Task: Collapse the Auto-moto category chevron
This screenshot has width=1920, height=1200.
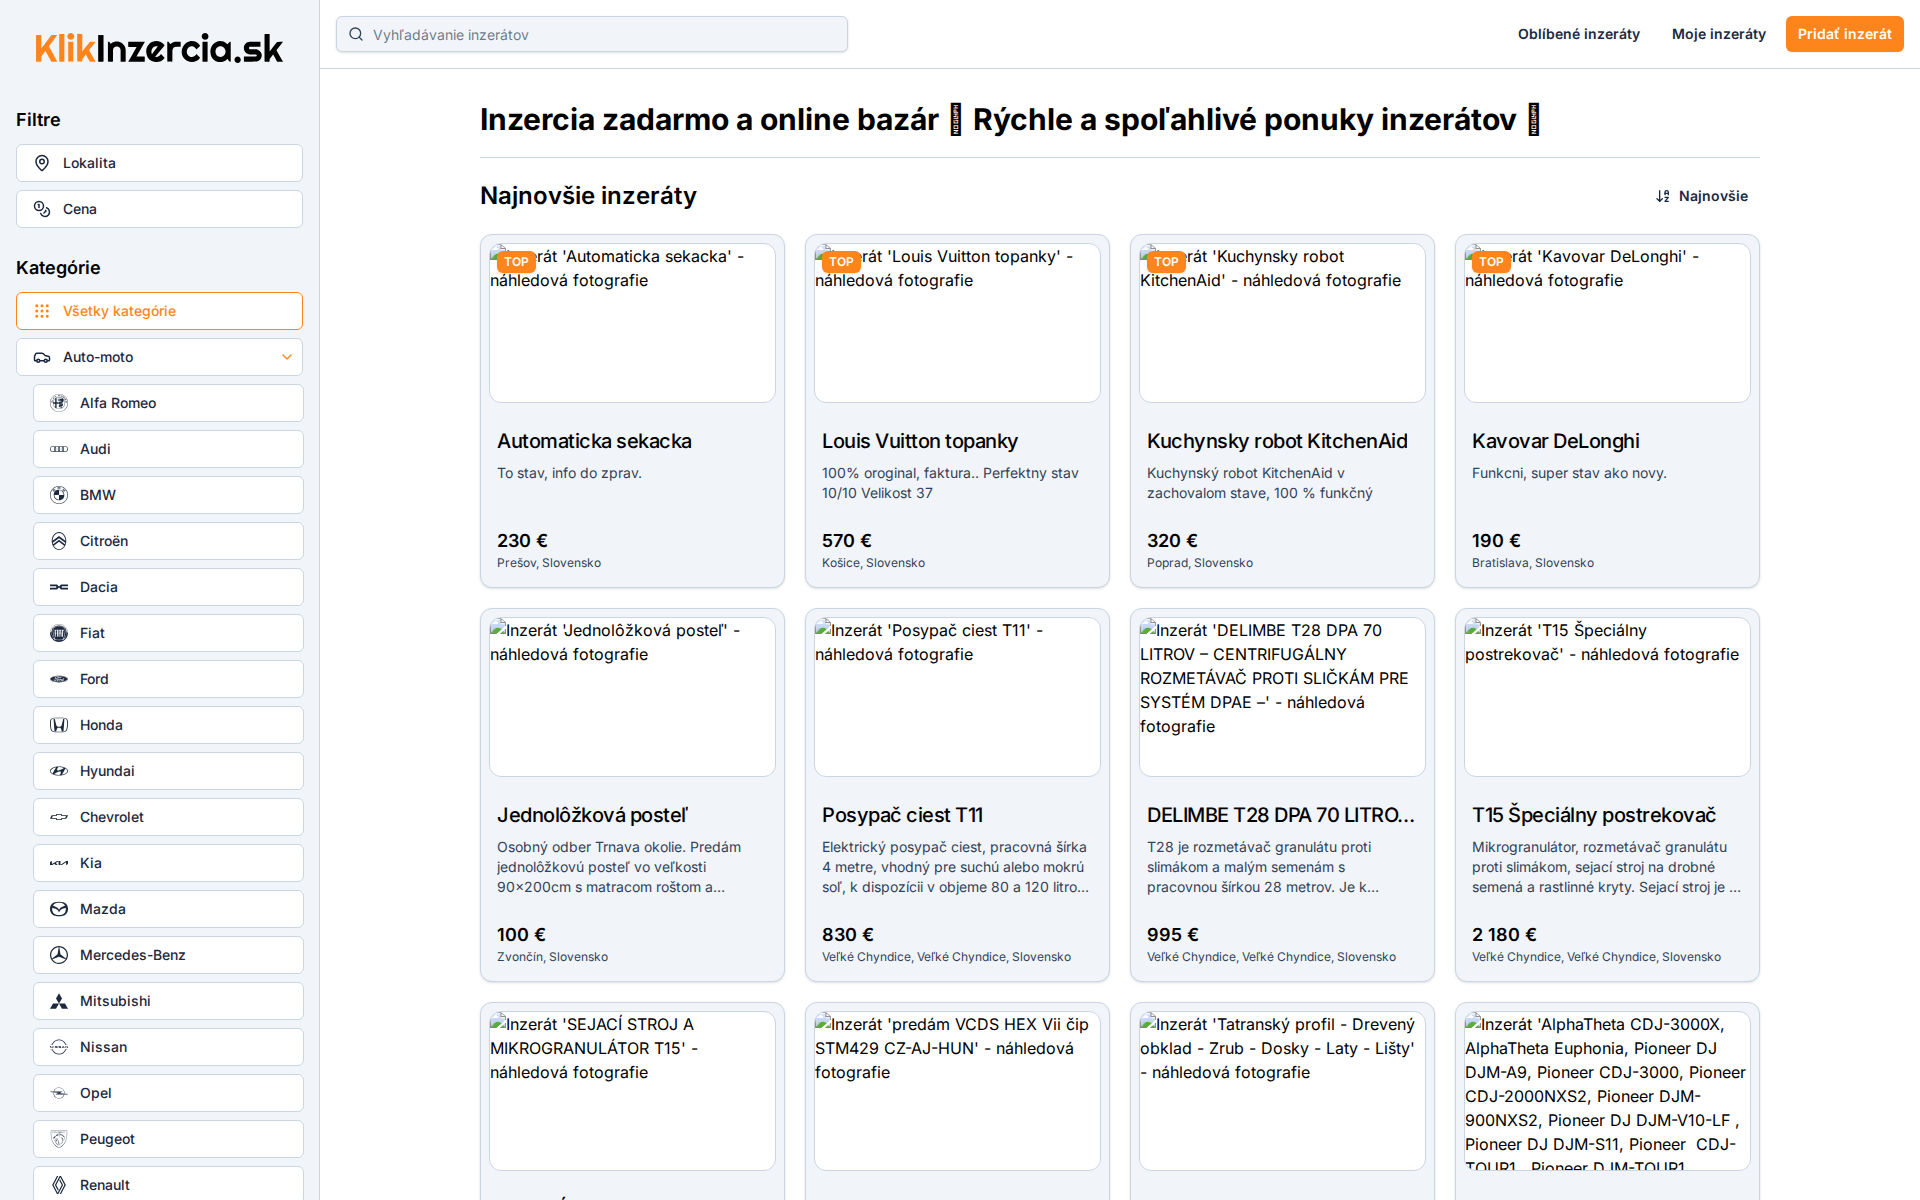Action: point(287,357)
